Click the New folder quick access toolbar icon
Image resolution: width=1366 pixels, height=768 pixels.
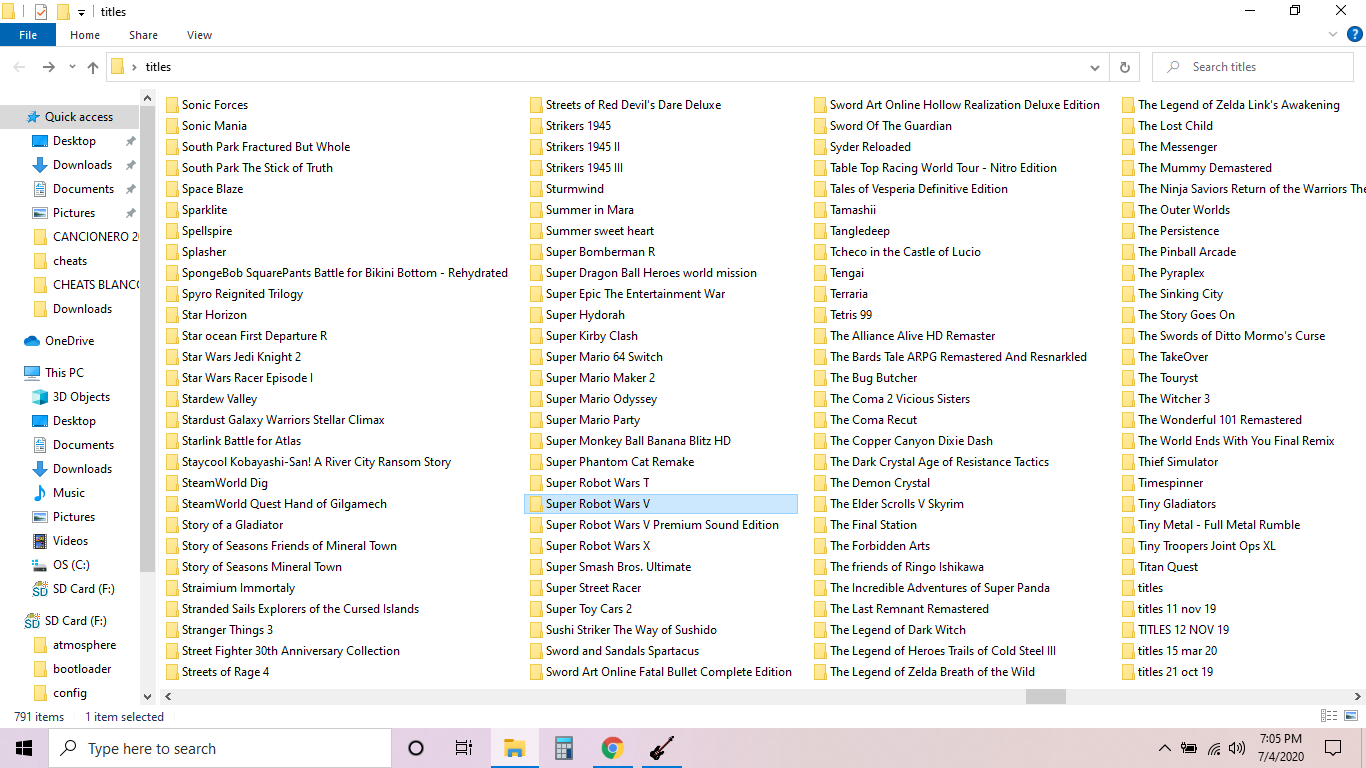(63, 12)
